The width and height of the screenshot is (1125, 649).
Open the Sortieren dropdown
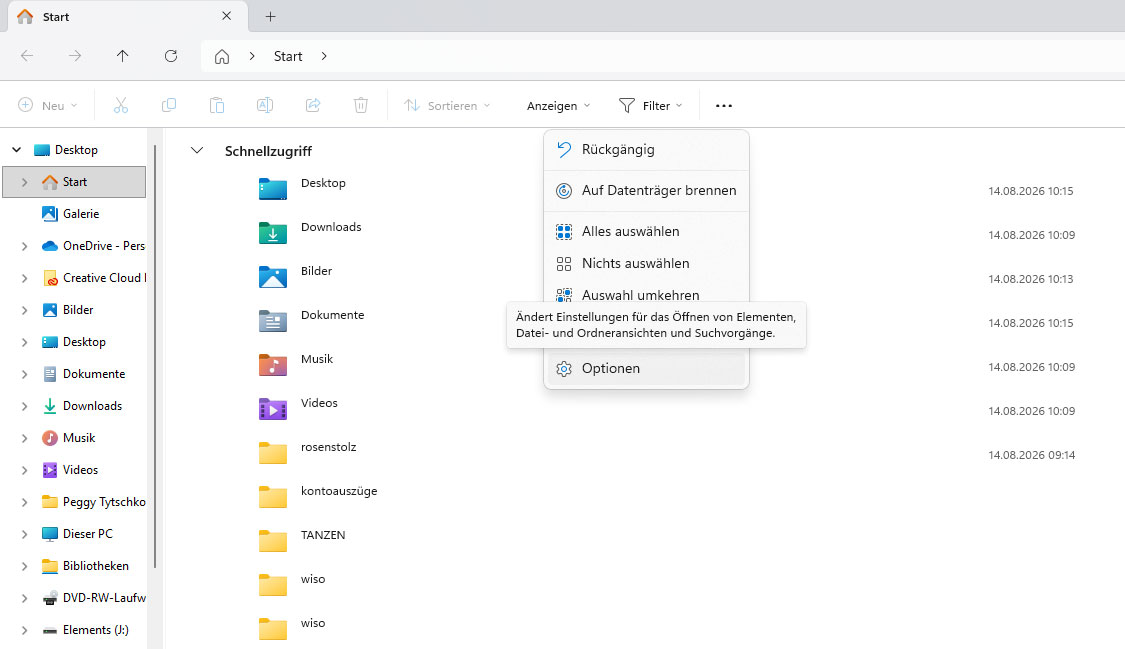pyautogui.click(x=447, y=105)
